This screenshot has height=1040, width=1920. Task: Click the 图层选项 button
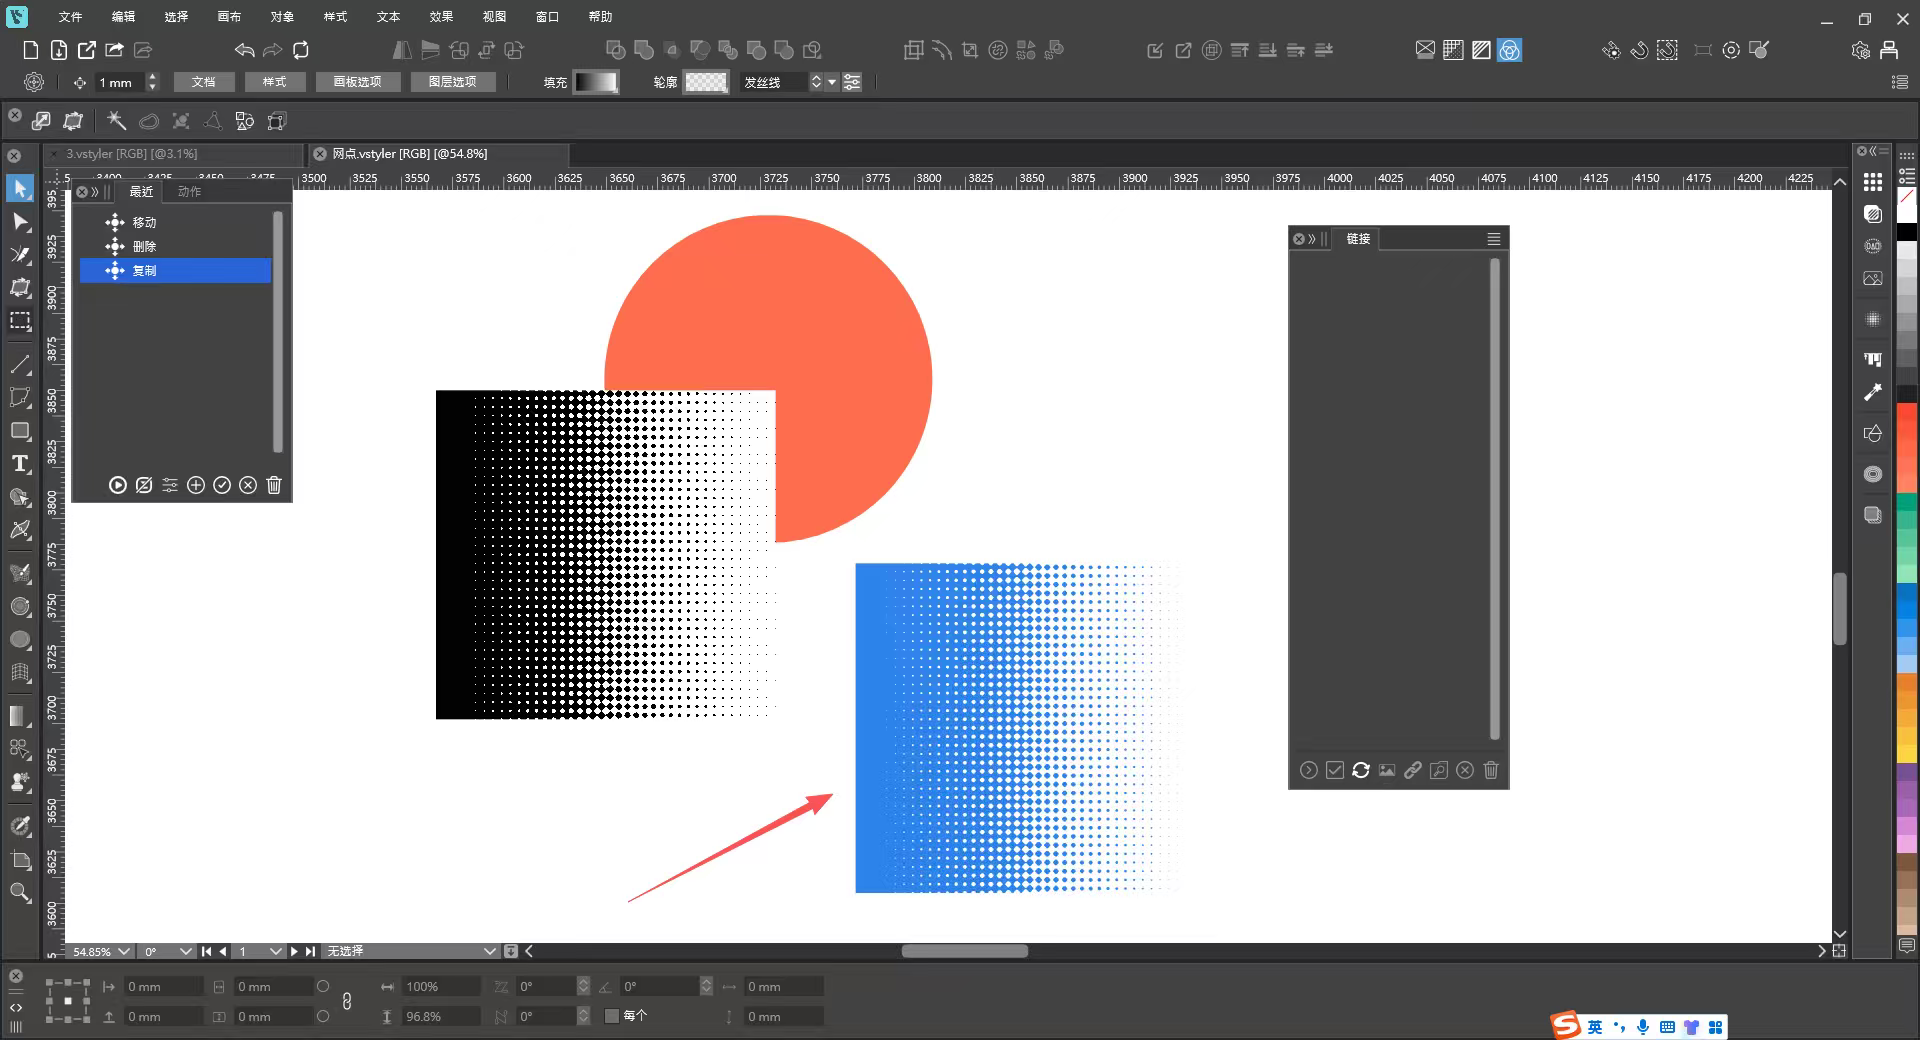click(452, 82)
